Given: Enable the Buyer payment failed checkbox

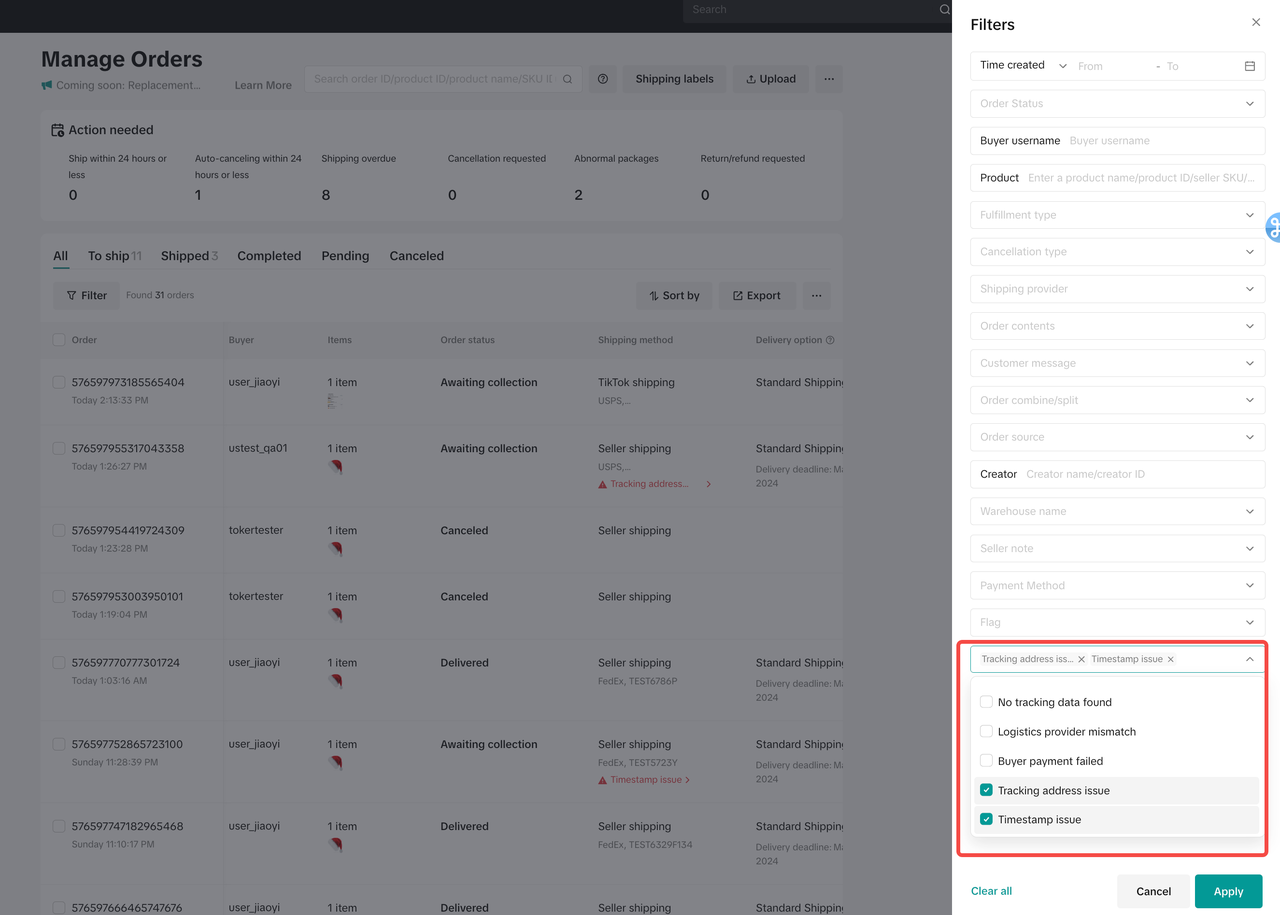Looking at the screenshot, I should click(986, 761).
